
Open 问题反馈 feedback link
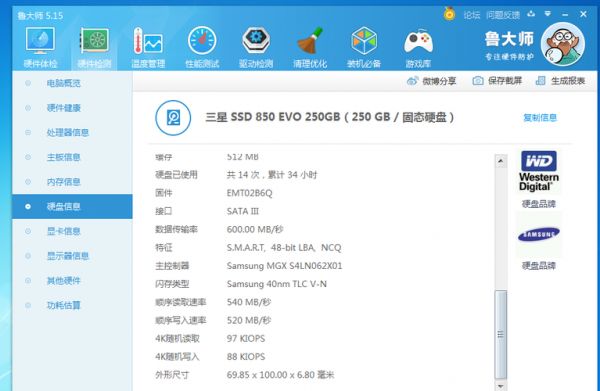coord(503,15)
